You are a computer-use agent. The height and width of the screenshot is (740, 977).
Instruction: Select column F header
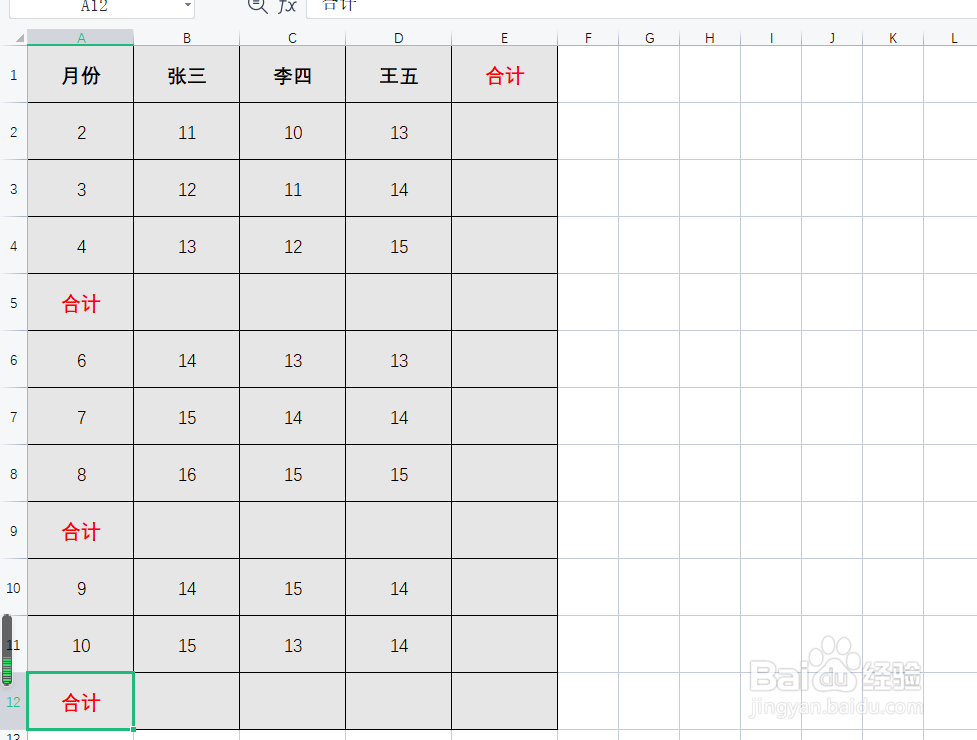[588, 37]
